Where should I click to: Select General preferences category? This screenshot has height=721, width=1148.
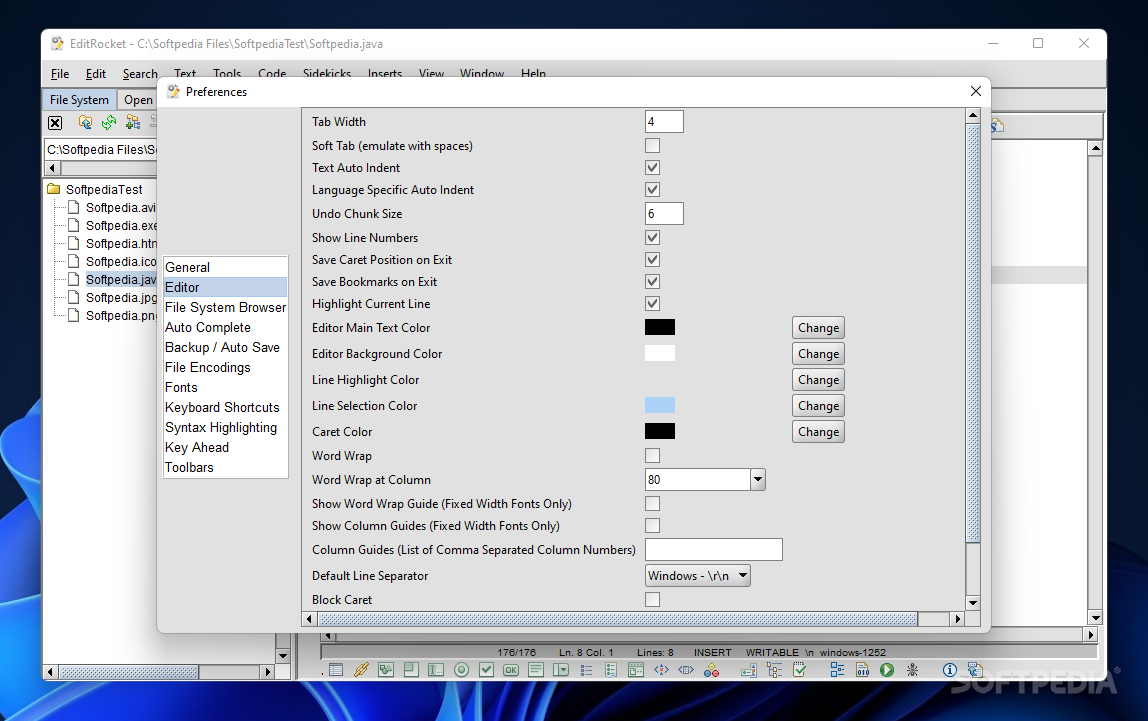pos(226,267)
